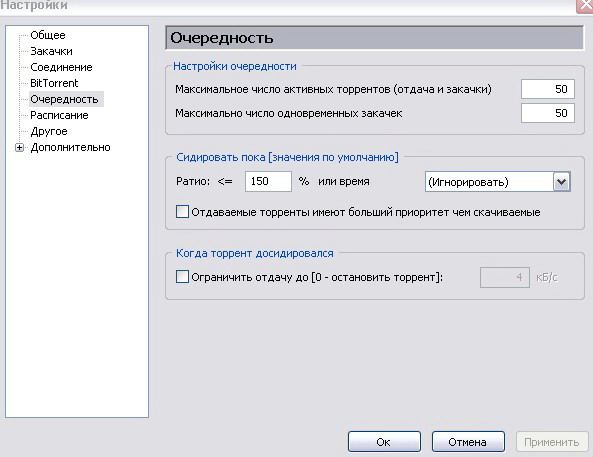The image size is (593, 457).
Task: Confirm settings with the Ок button
Action: tap(384, 442)
